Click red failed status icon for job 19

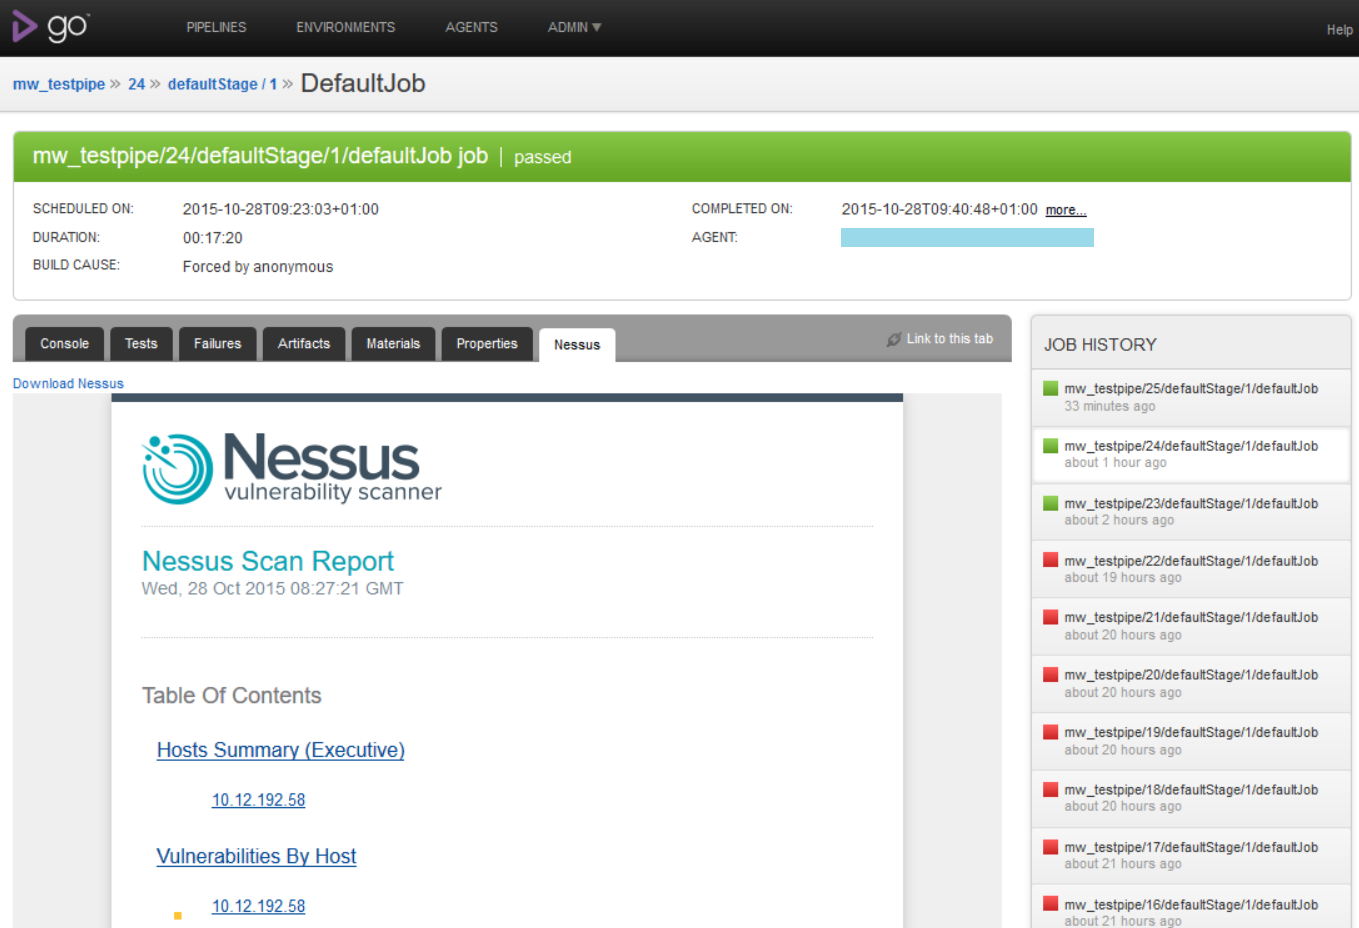click(1050, 732)
